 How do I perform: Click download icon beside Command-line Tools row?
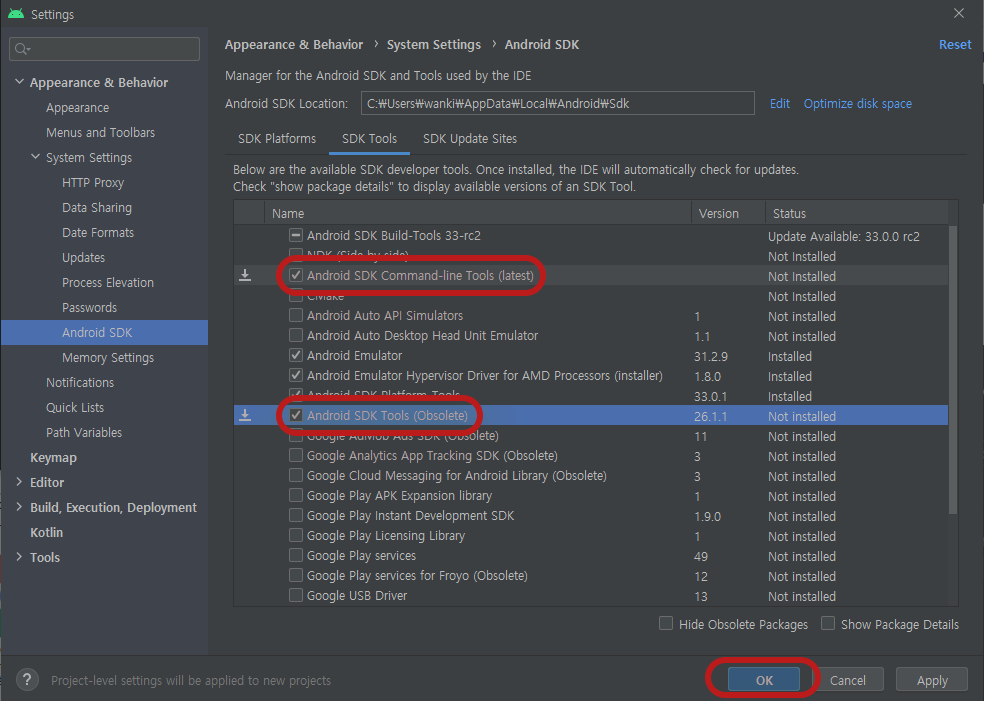point(245,276)
